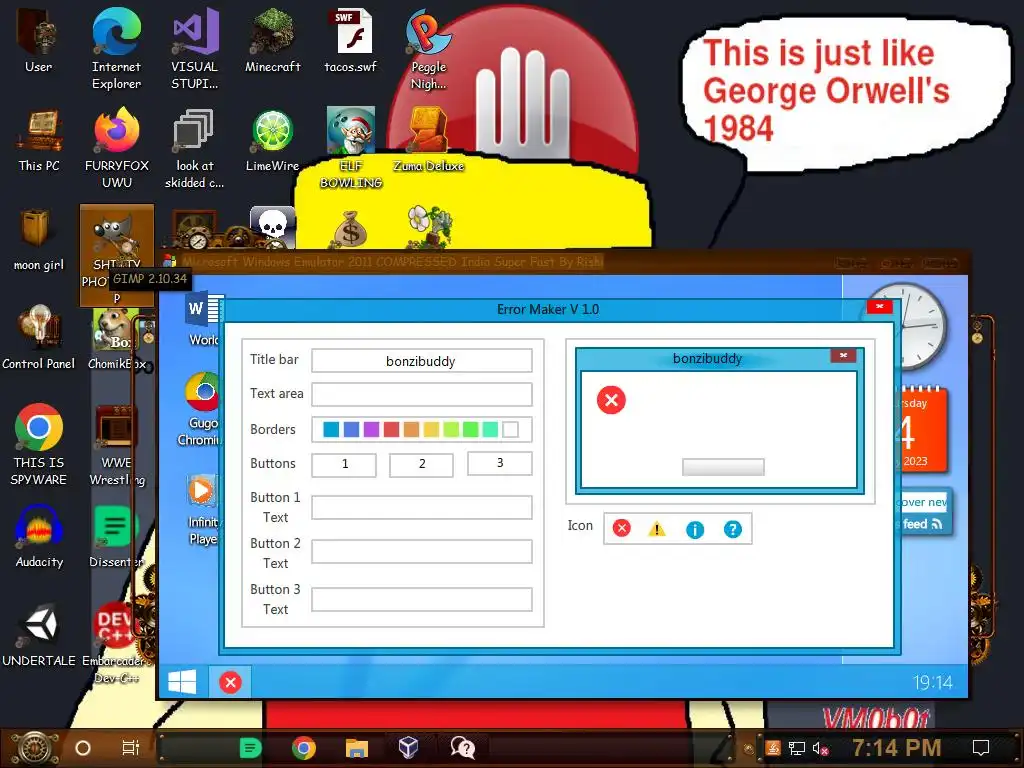Click the calendar gadget showing 2023
Screen dimensions: 1024x768
[923, 430]
